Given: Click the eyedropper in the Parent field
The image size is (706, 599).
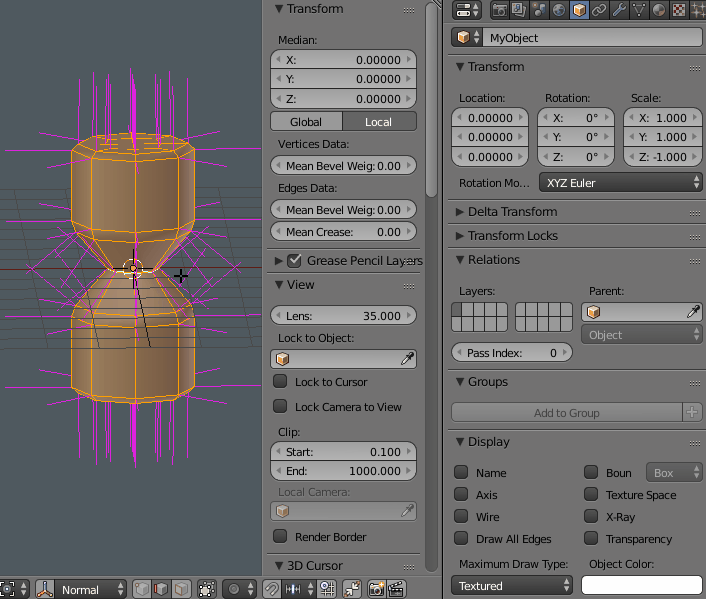Looking at the screenshot, I should point(693,311).
